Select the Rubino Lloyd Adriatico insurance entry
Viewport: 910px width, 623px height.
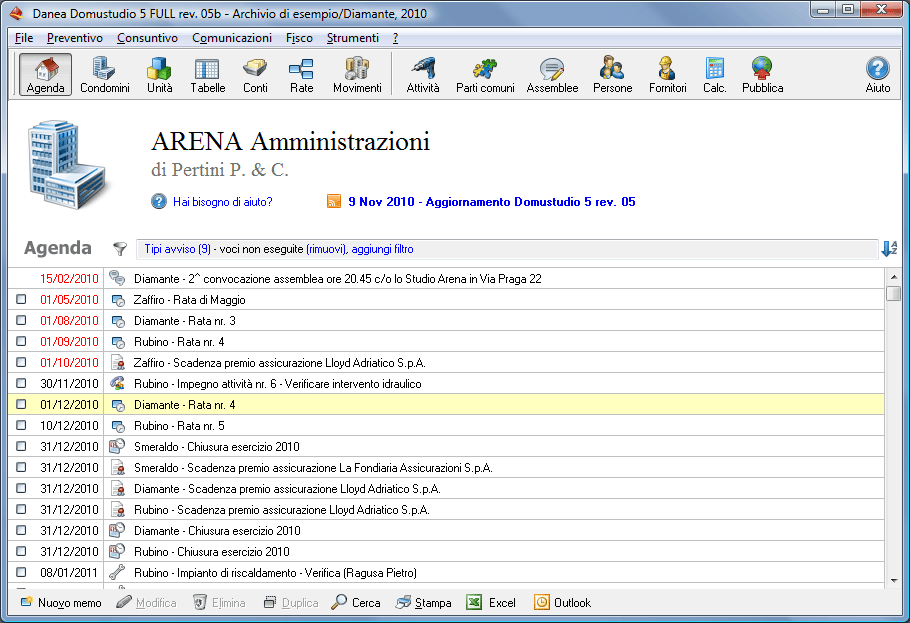[x=446, y=510]
